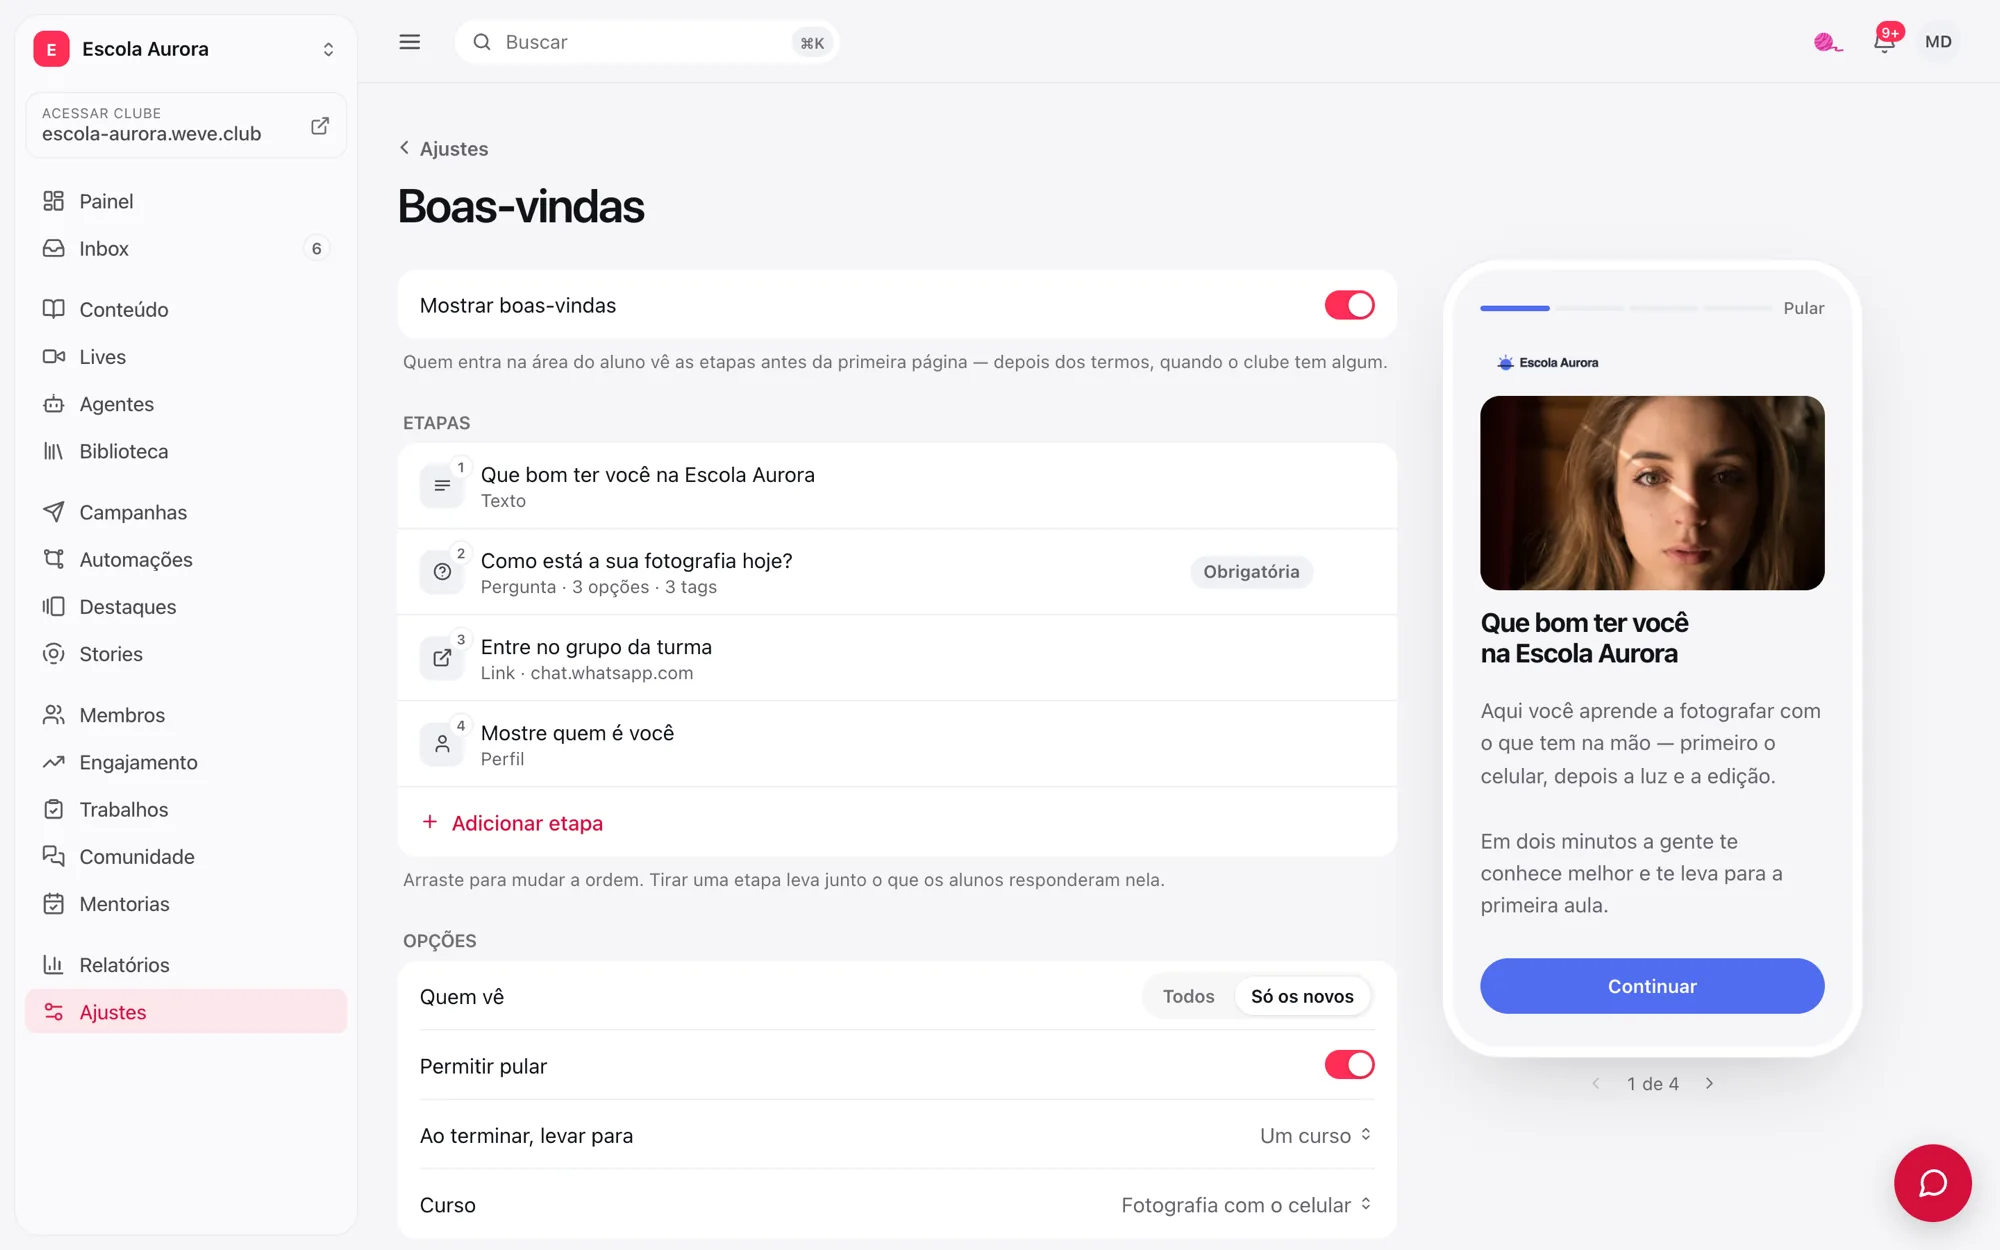This screenshot has width=2000, height=1250.
Task: Disable the Mostrar boas-vindas switch
Action: (x=1349, y=305)
